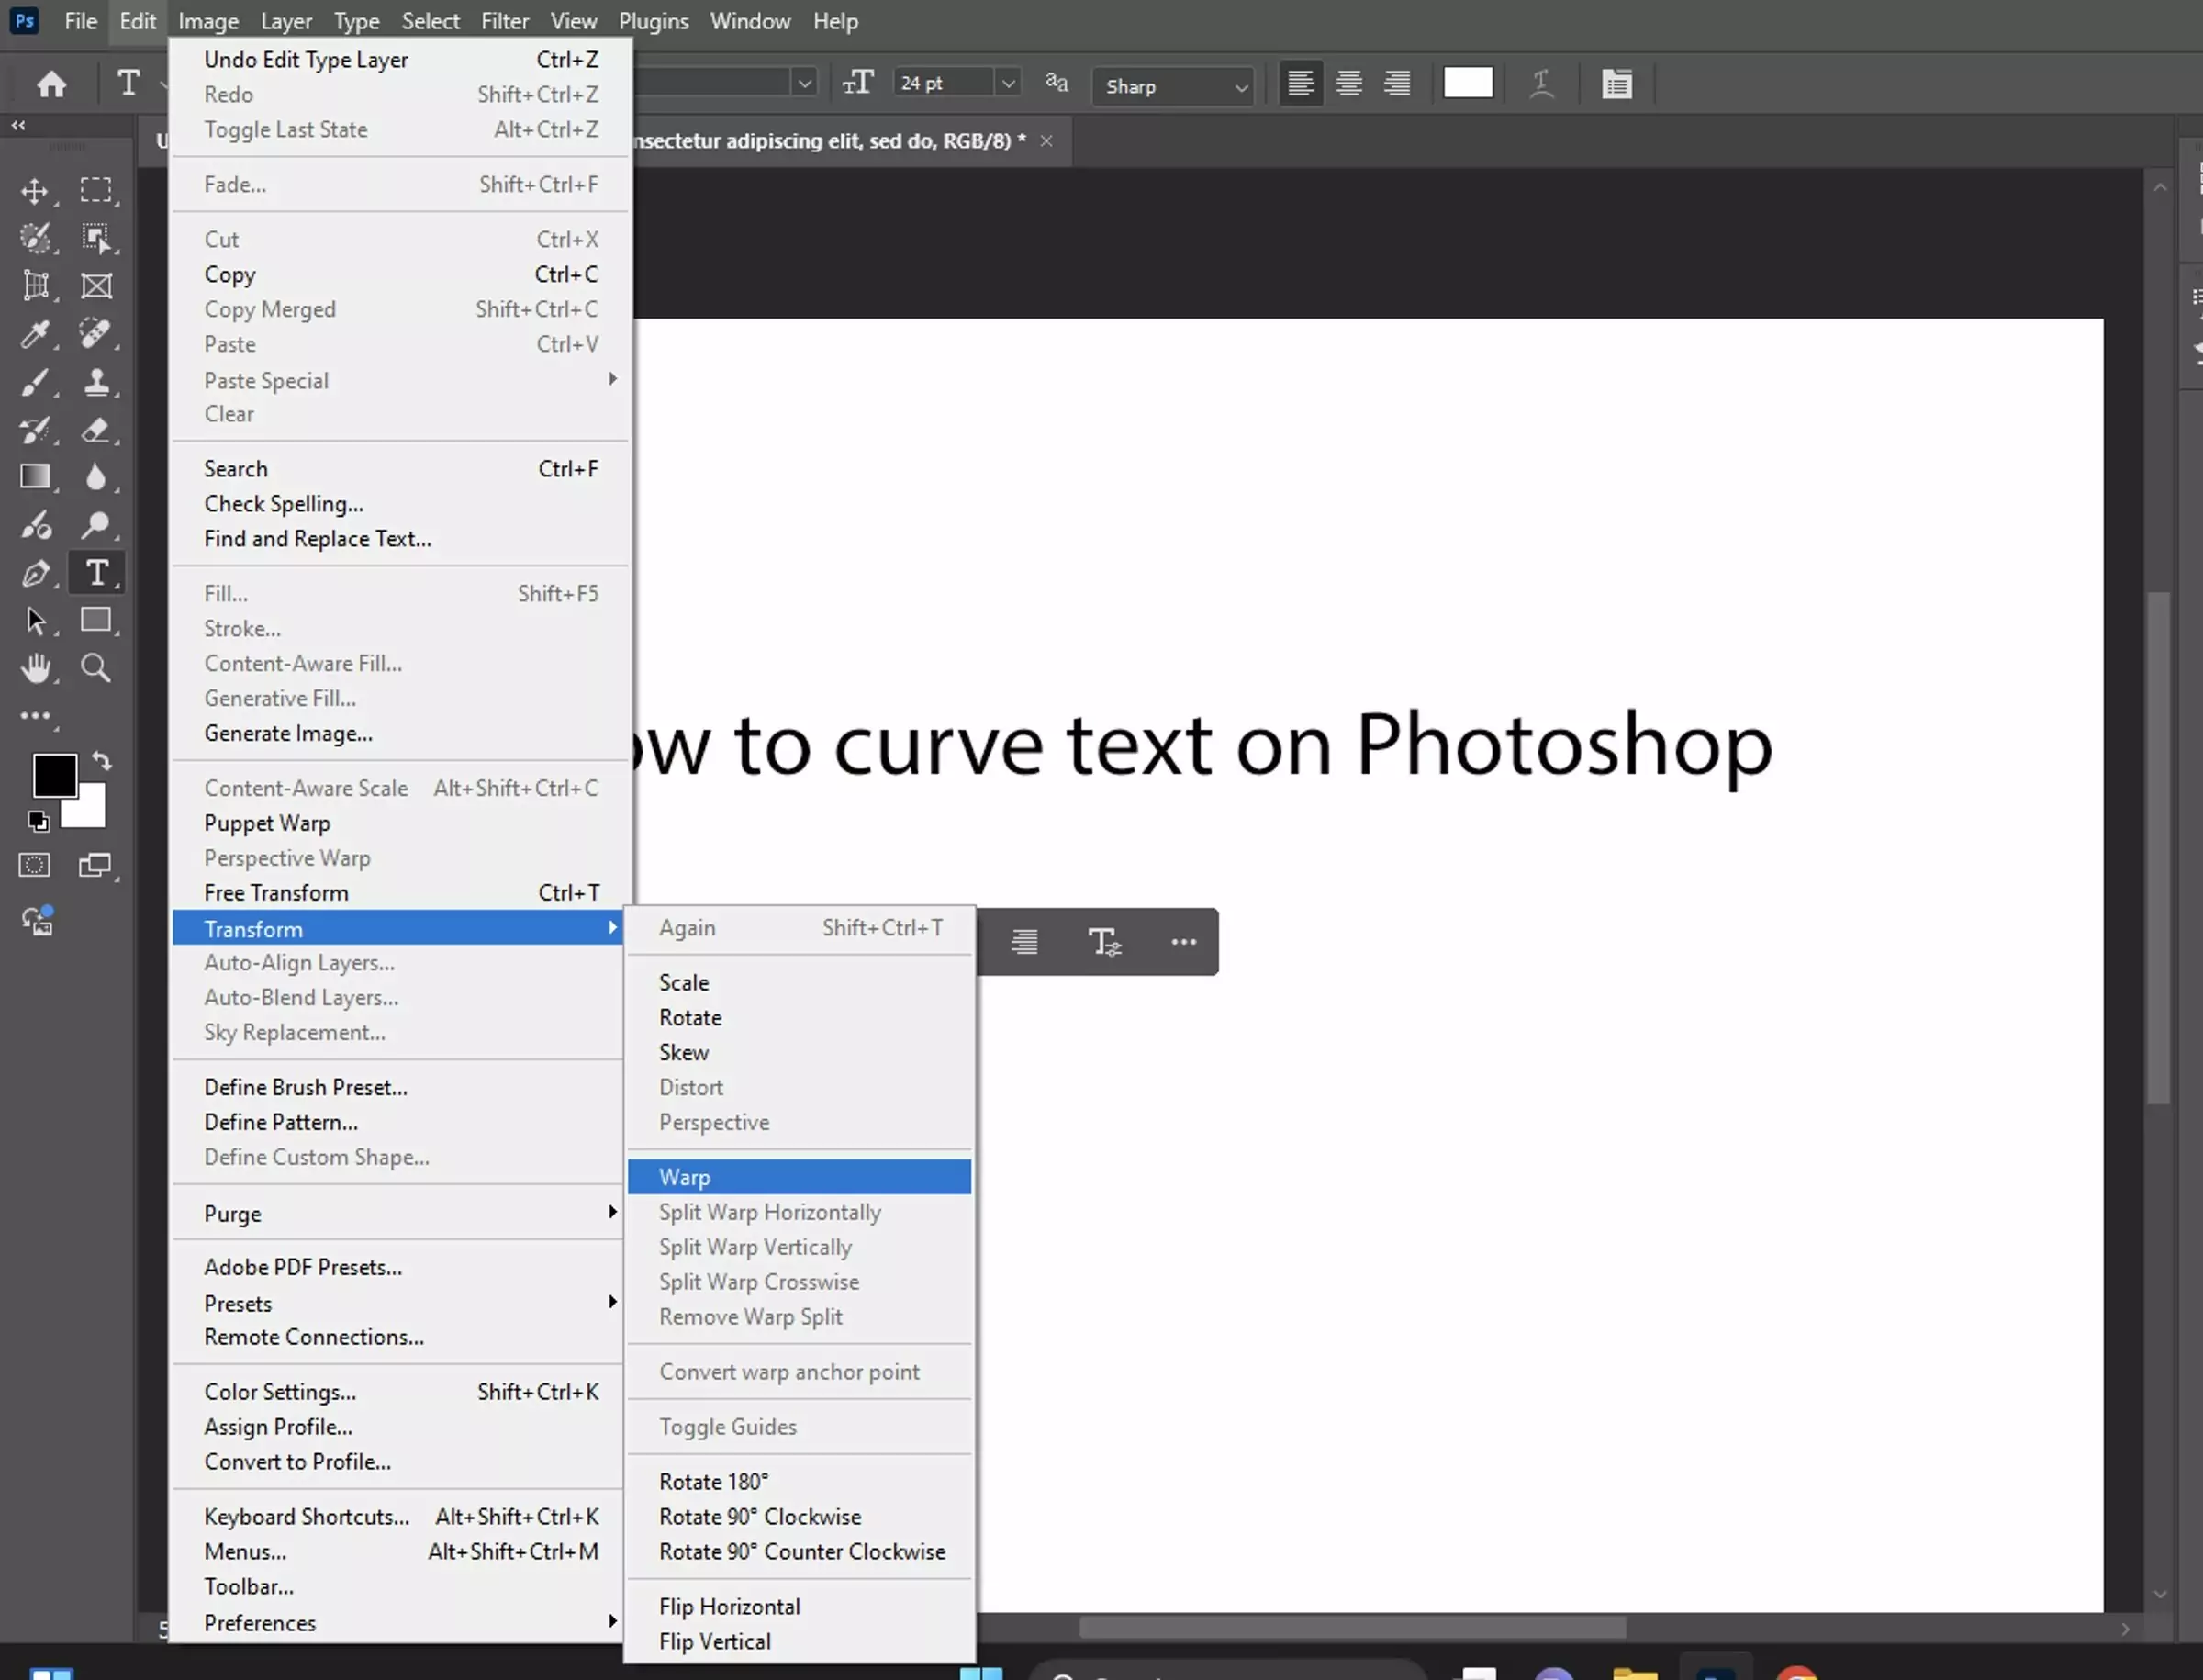The height and width of the screenshot is (1680, 2203).
Task: Open the Create Warped Text dialog icon
Action: [x=1541, y=83]
